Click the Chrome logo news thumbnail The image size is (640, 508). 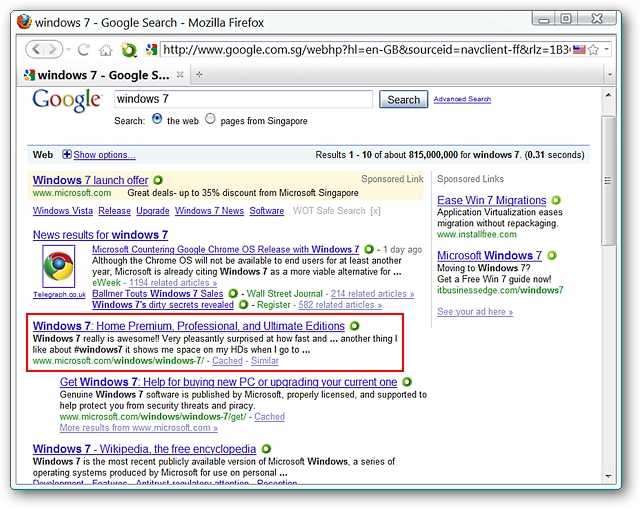tap(59, 266)
